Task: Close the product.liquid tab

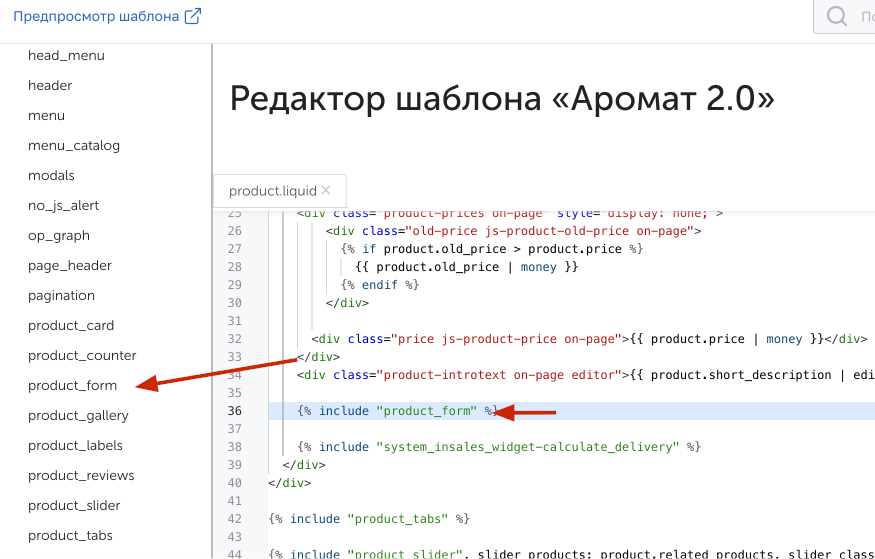Action: [x=326, y=190]
